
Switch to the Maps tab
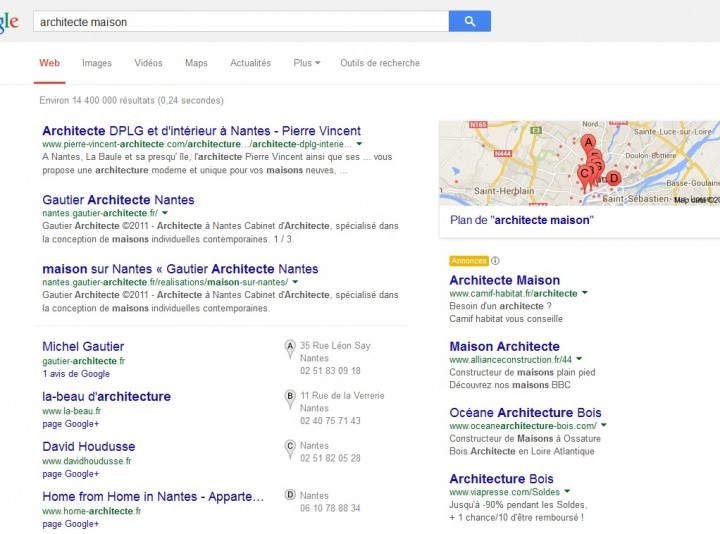click(x=196, y=63)
